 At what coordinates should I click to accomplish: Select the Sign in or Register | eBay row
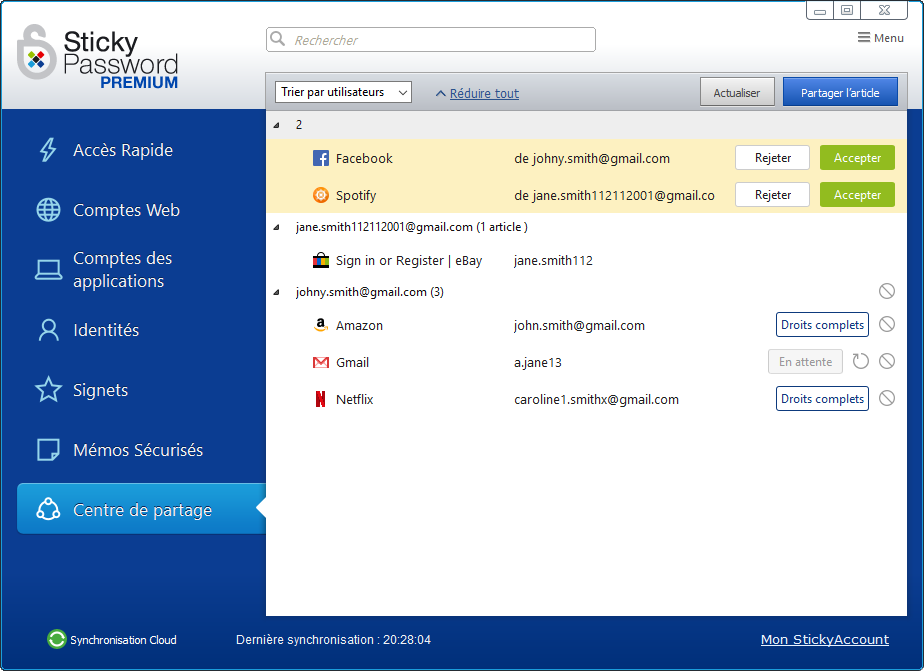(586, 260)
